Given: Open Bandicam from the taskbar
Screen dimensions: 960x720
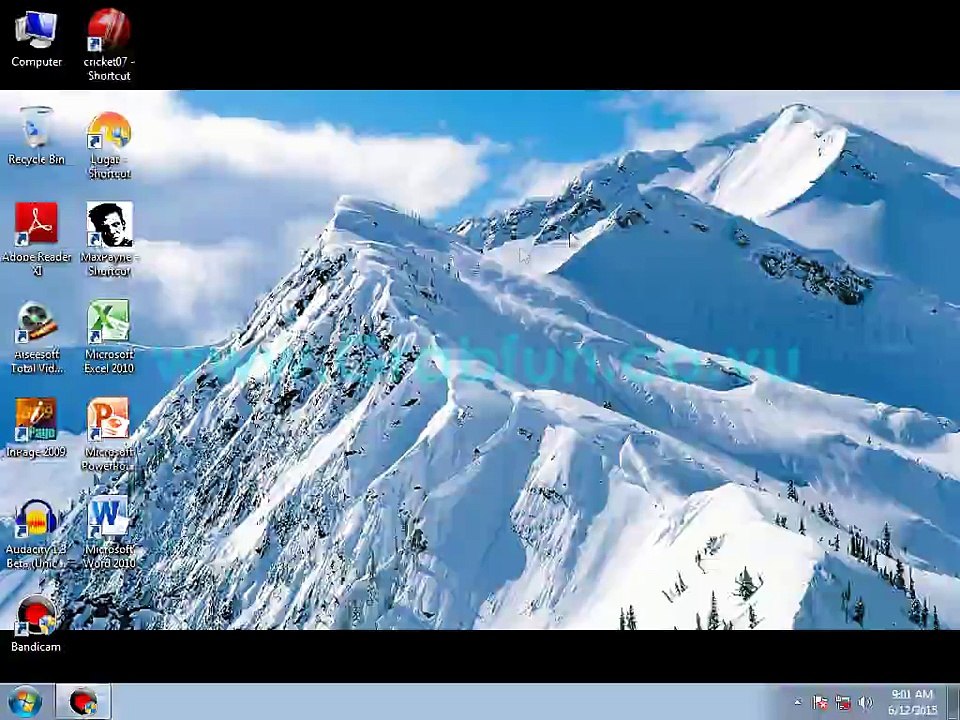Looking at the screenshot, I should pyautogui.click(x=84, y=702).
